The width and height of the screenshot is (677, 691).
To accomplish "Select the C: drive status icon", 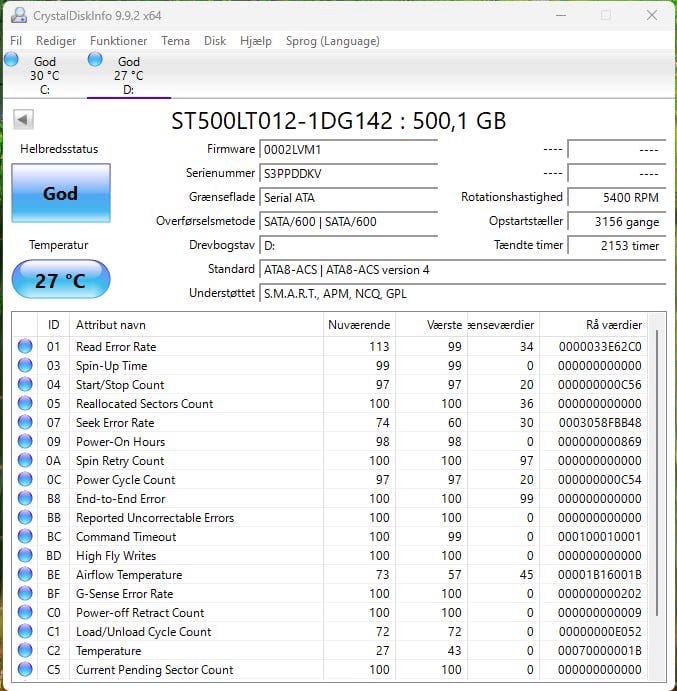I will pos(11,59).
